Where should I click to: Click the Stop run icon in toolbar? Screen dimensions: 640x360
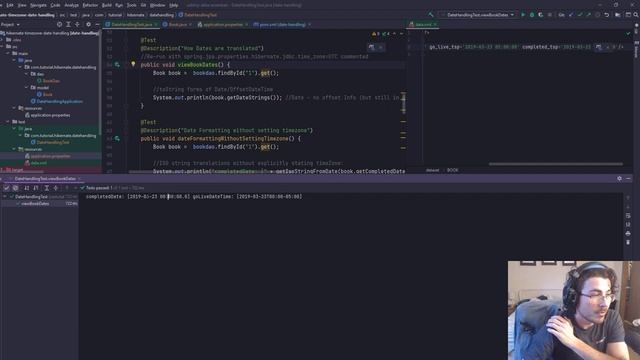coord(550,15)
